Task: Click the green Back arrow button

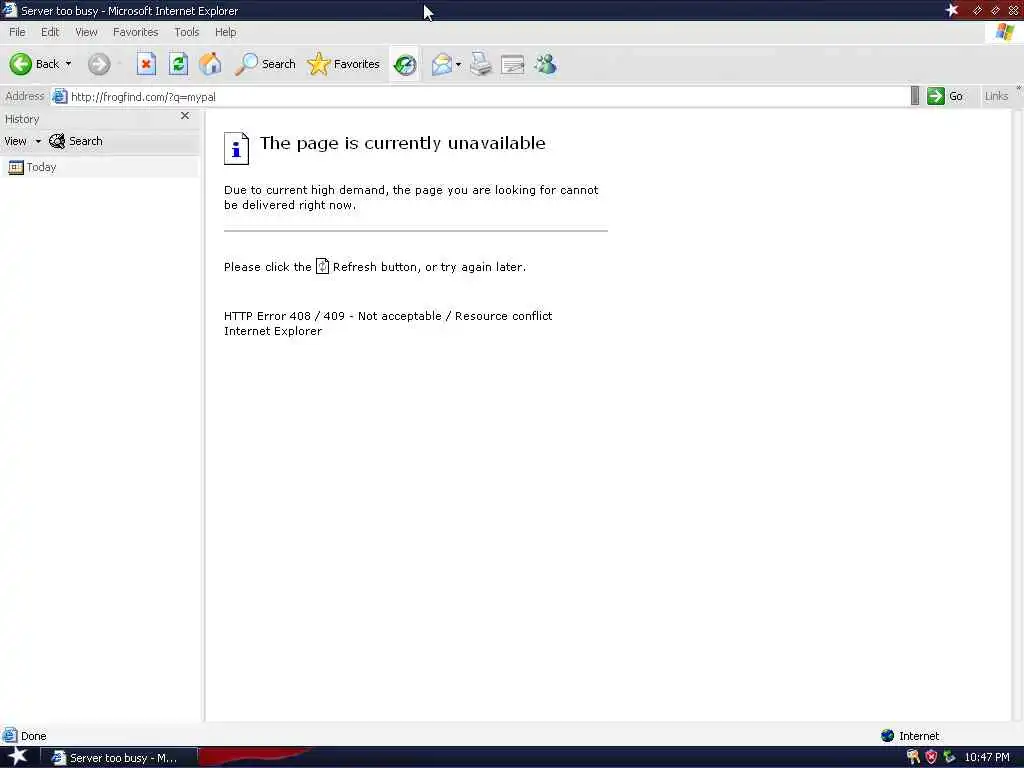Action: coord(20,64)
